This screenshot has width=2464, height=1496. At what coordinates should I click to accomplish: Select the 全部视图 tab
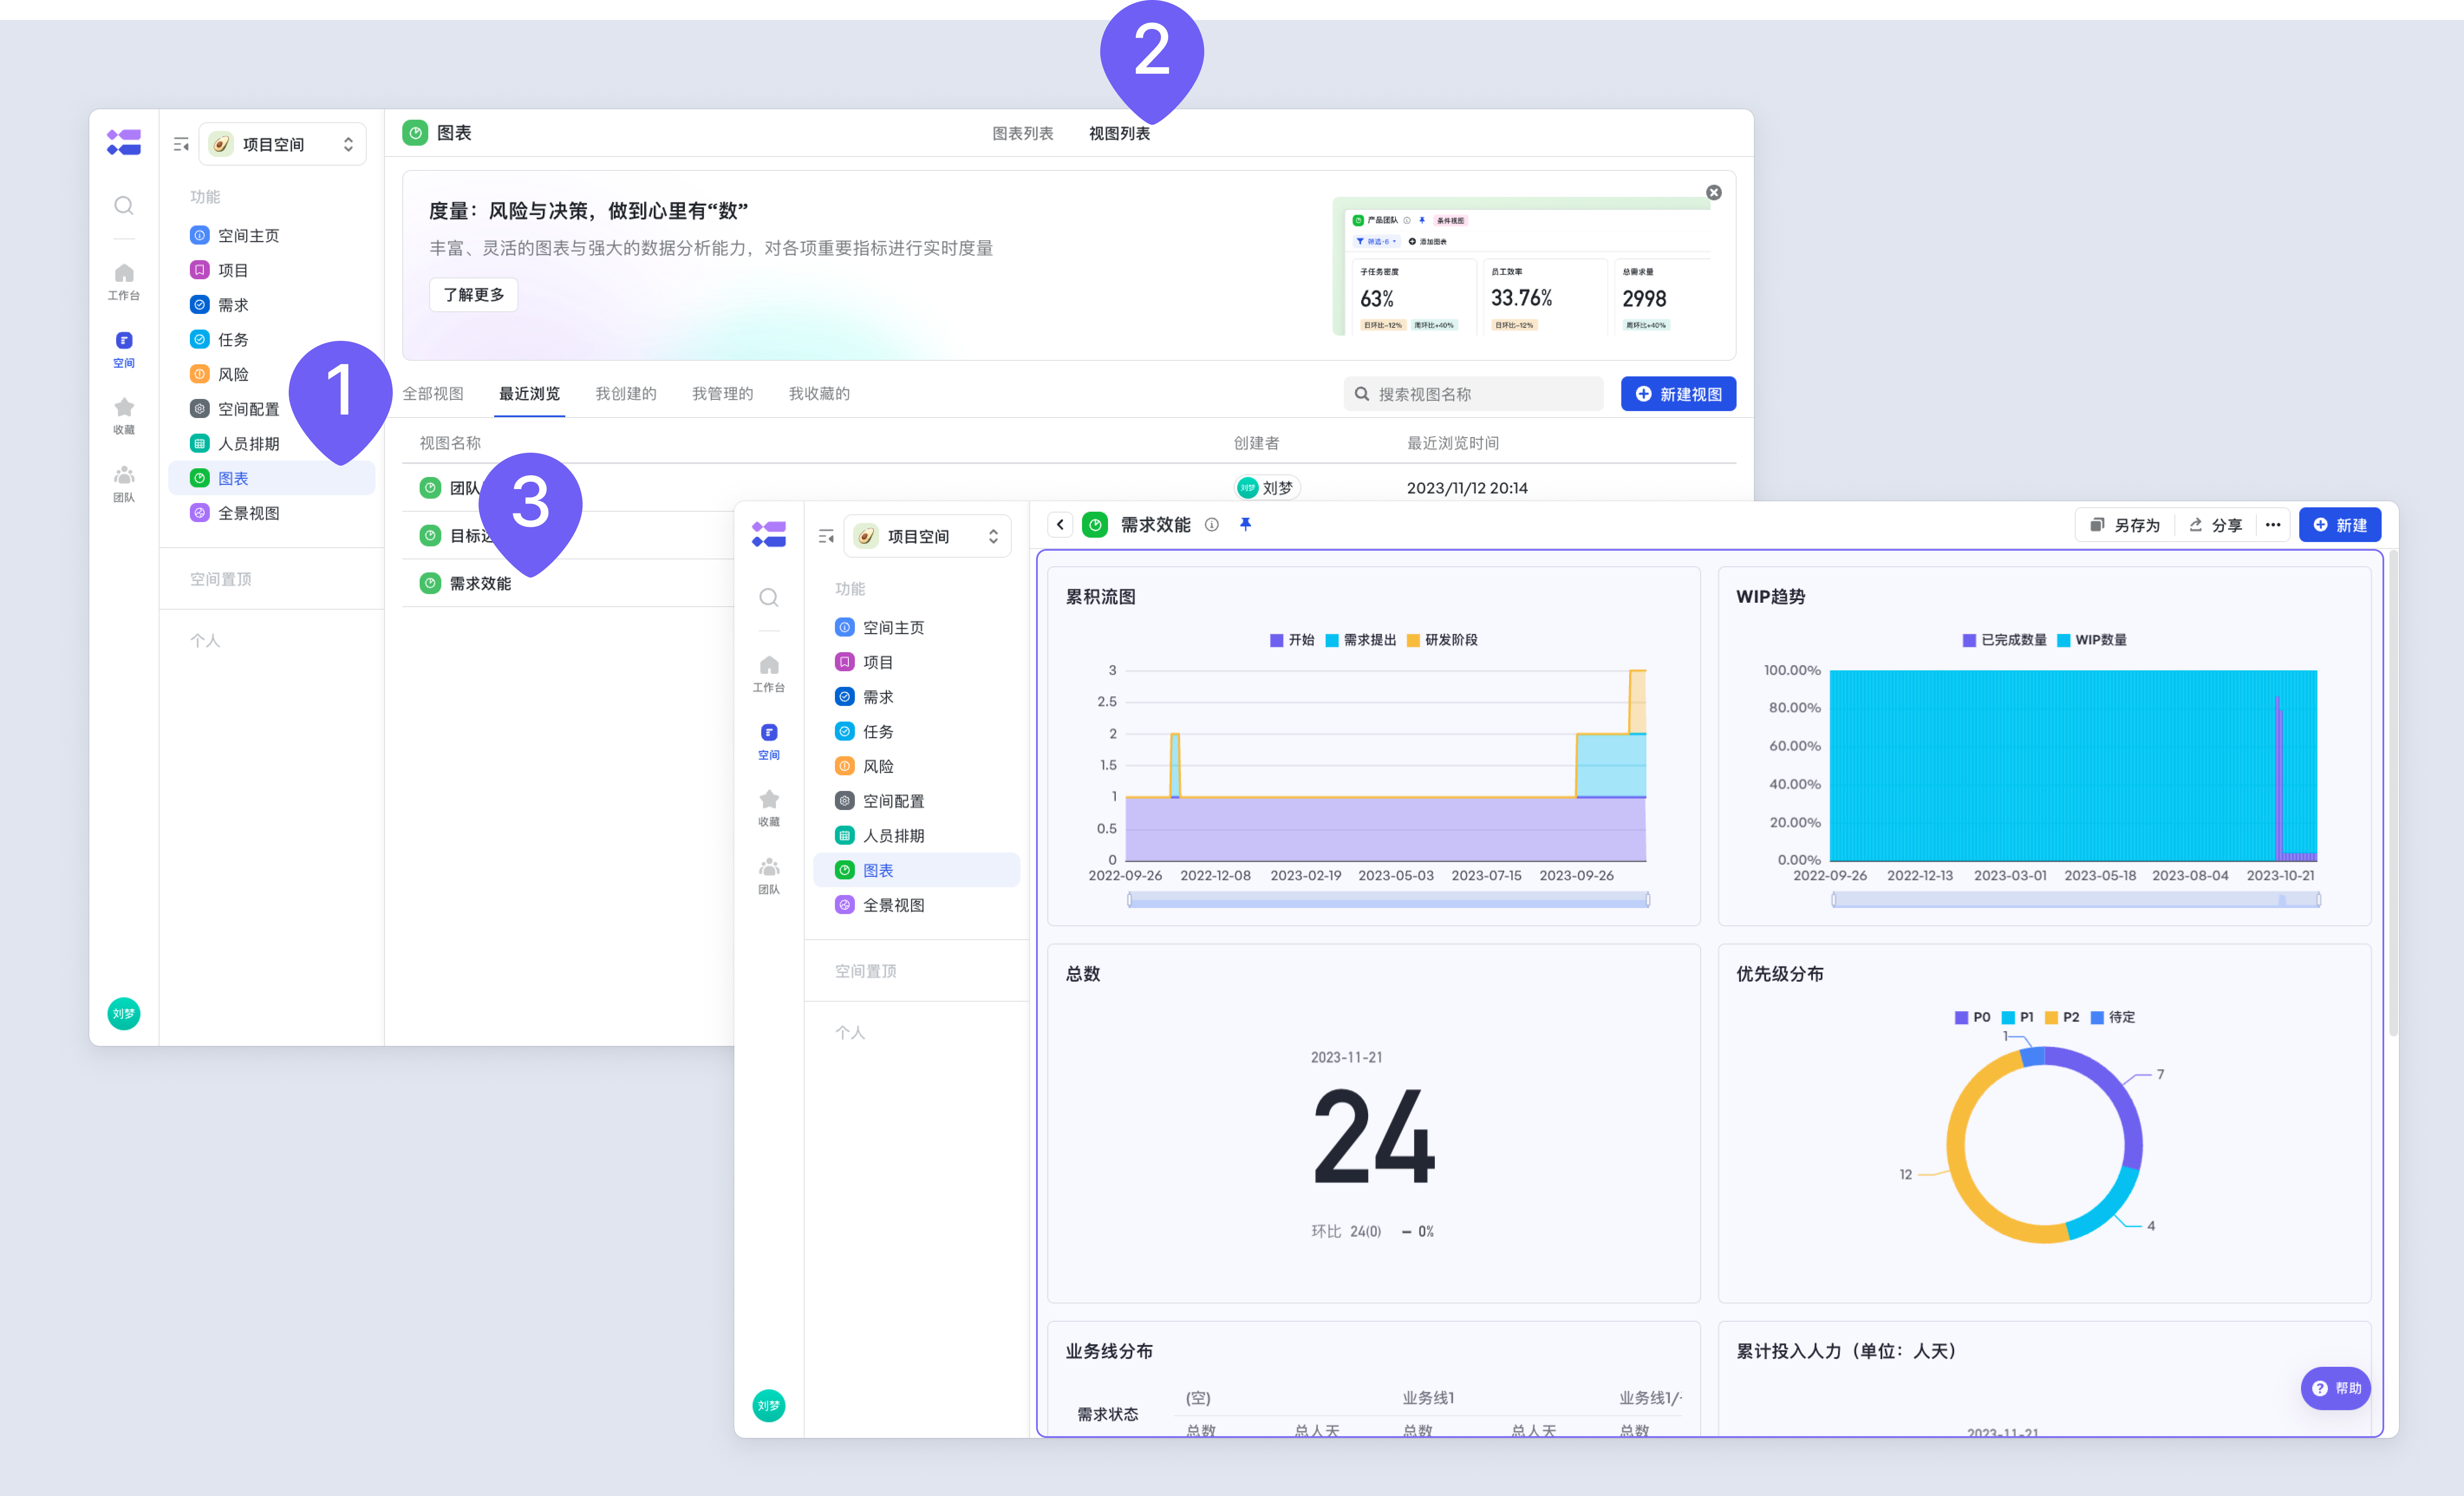tap(433, 394)
